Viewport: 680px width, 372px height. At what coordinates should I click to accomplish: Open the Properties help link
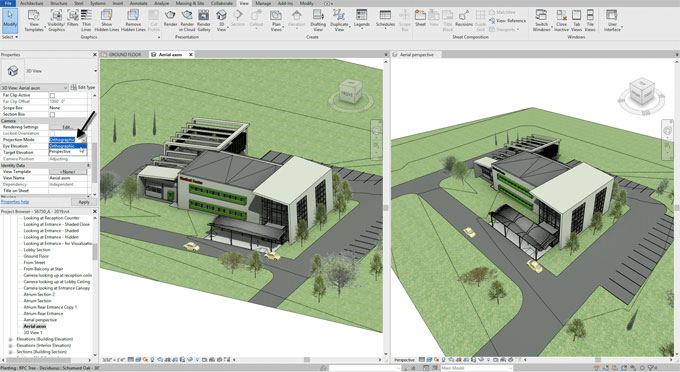click(15, 202)
